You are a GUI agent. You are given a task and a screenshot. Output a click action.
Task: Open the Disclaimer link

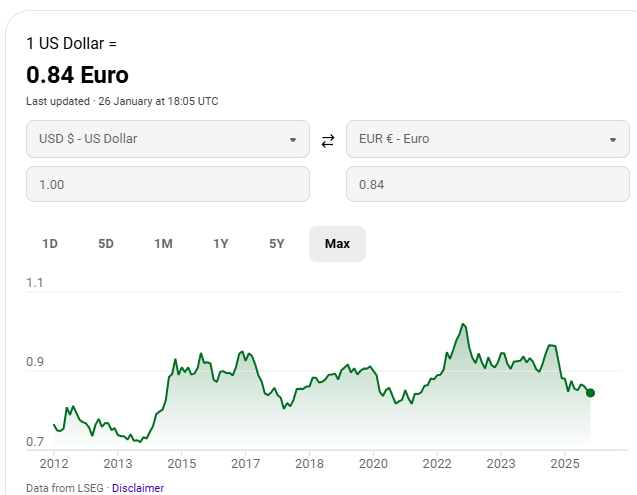[x=137, y=488]
